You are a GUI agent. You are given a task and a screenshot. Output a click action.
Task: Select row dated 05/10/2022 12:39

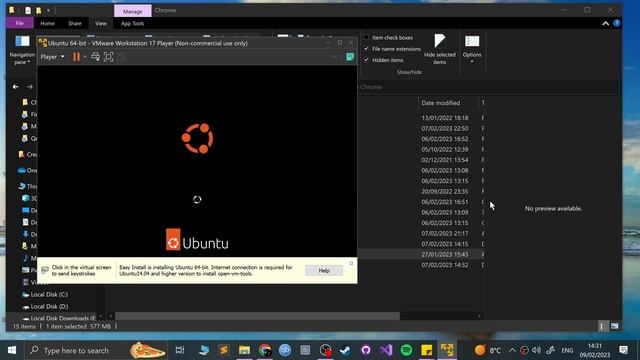[x=445, y=149]
